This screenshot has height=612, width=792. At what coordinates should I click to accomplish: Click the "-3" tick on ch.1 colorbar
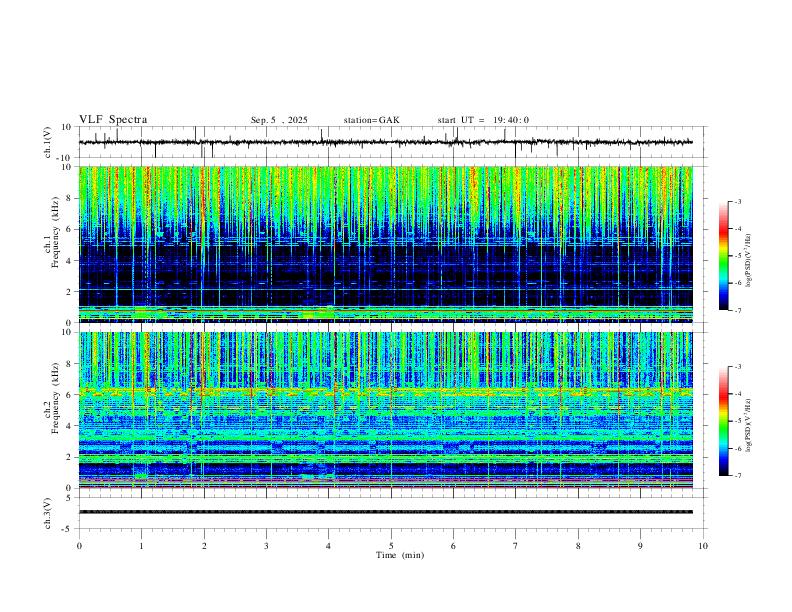coord(737,201)
